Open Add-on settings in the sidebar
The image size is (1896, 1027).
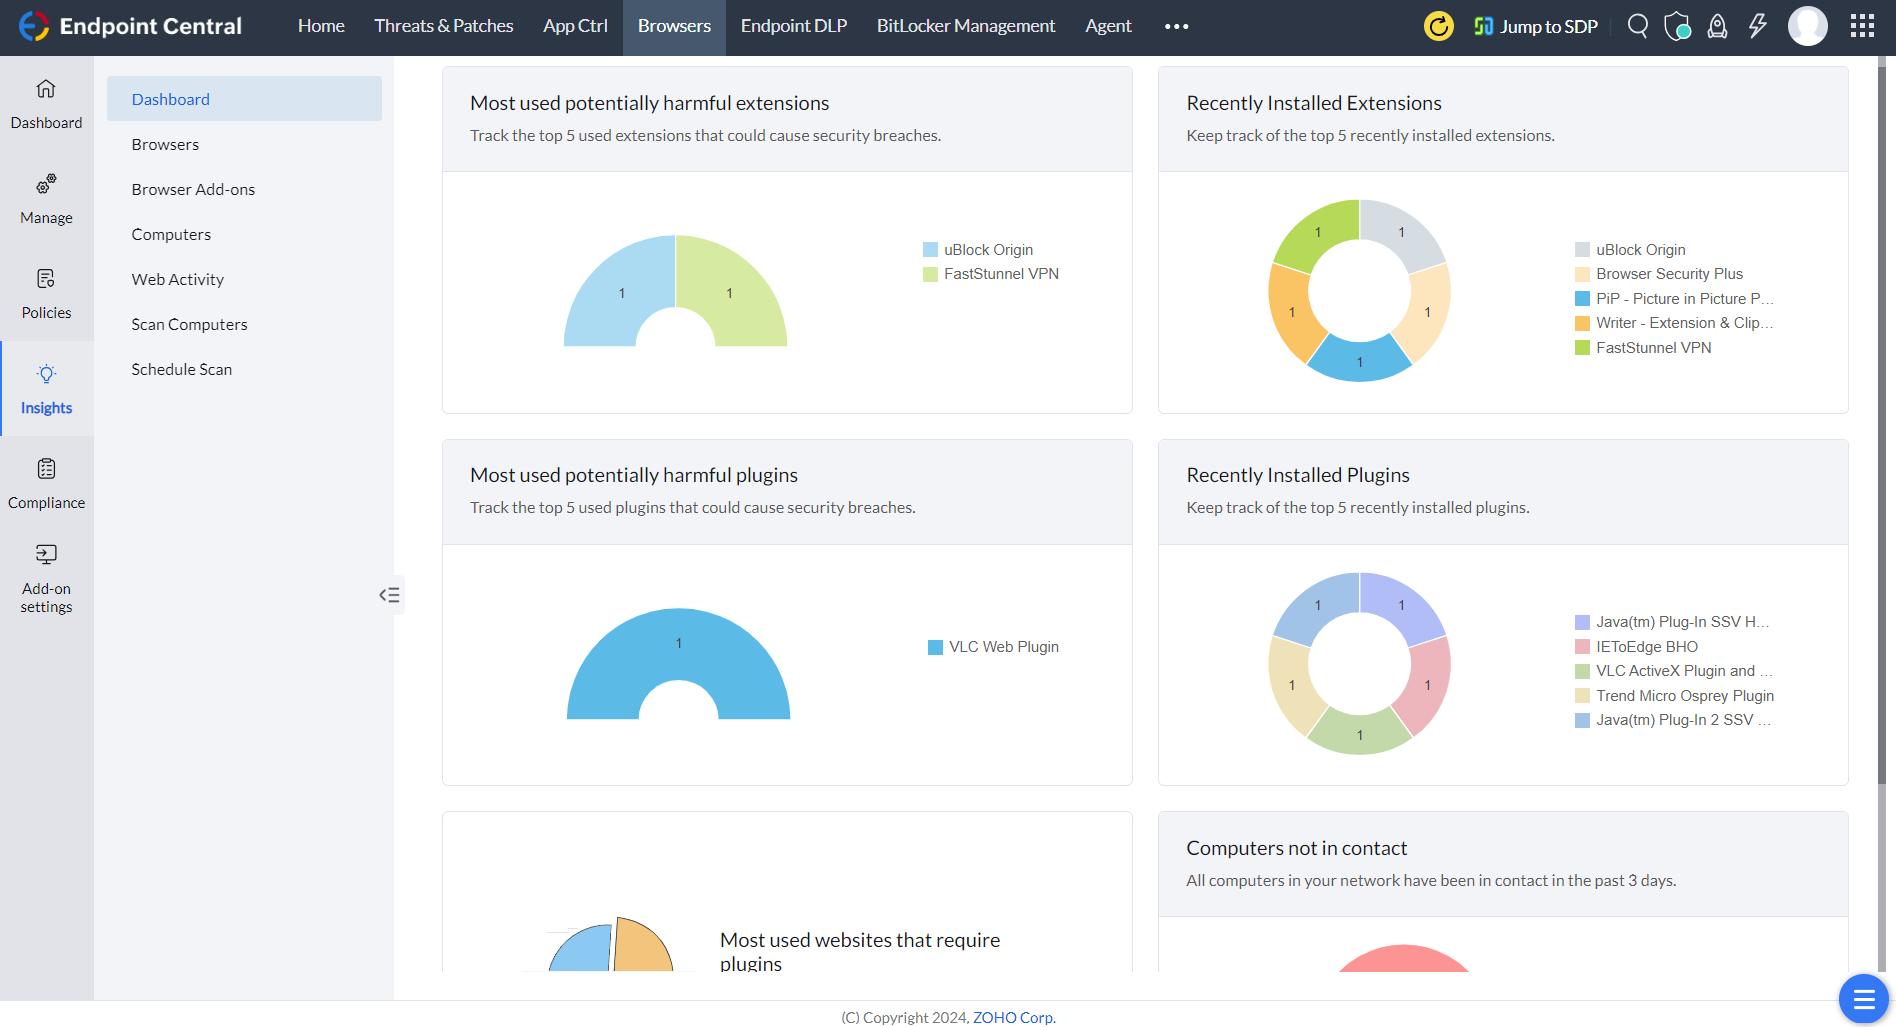(46, 578)
